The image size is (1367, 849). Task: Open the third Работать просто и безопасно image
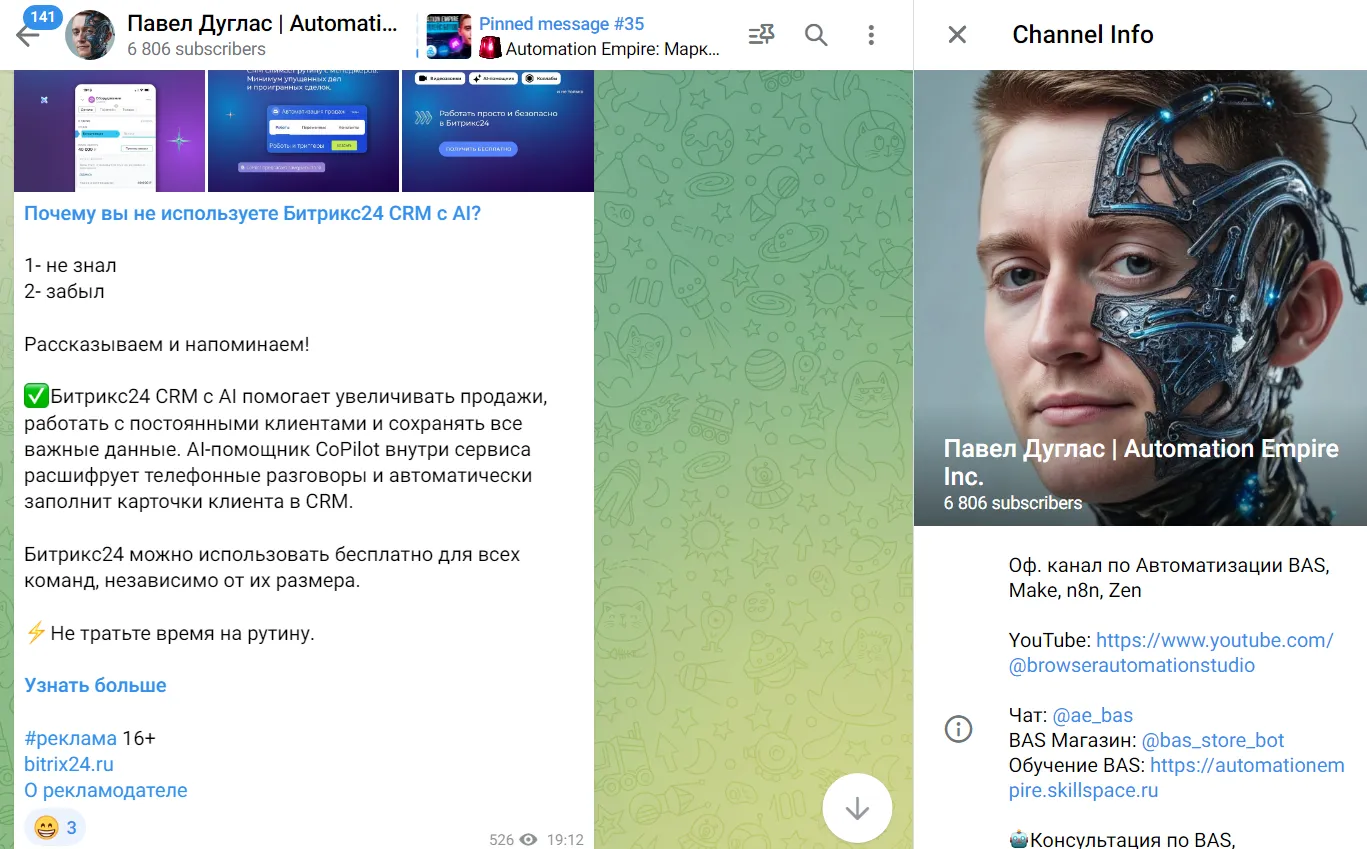497,130
